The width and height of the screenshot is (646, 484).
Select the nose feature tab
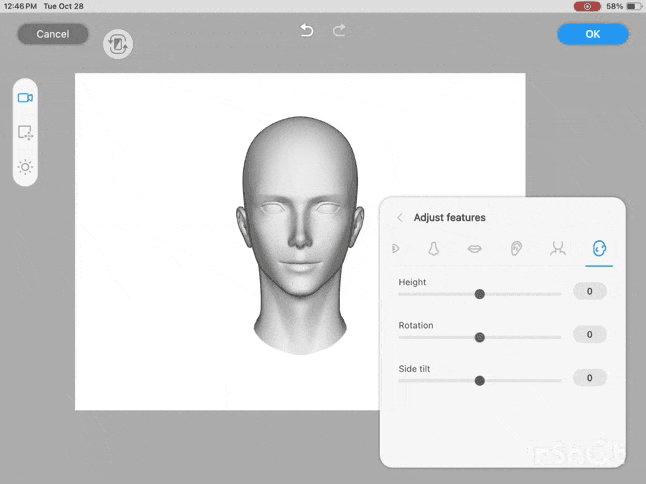tap(434, 248)
